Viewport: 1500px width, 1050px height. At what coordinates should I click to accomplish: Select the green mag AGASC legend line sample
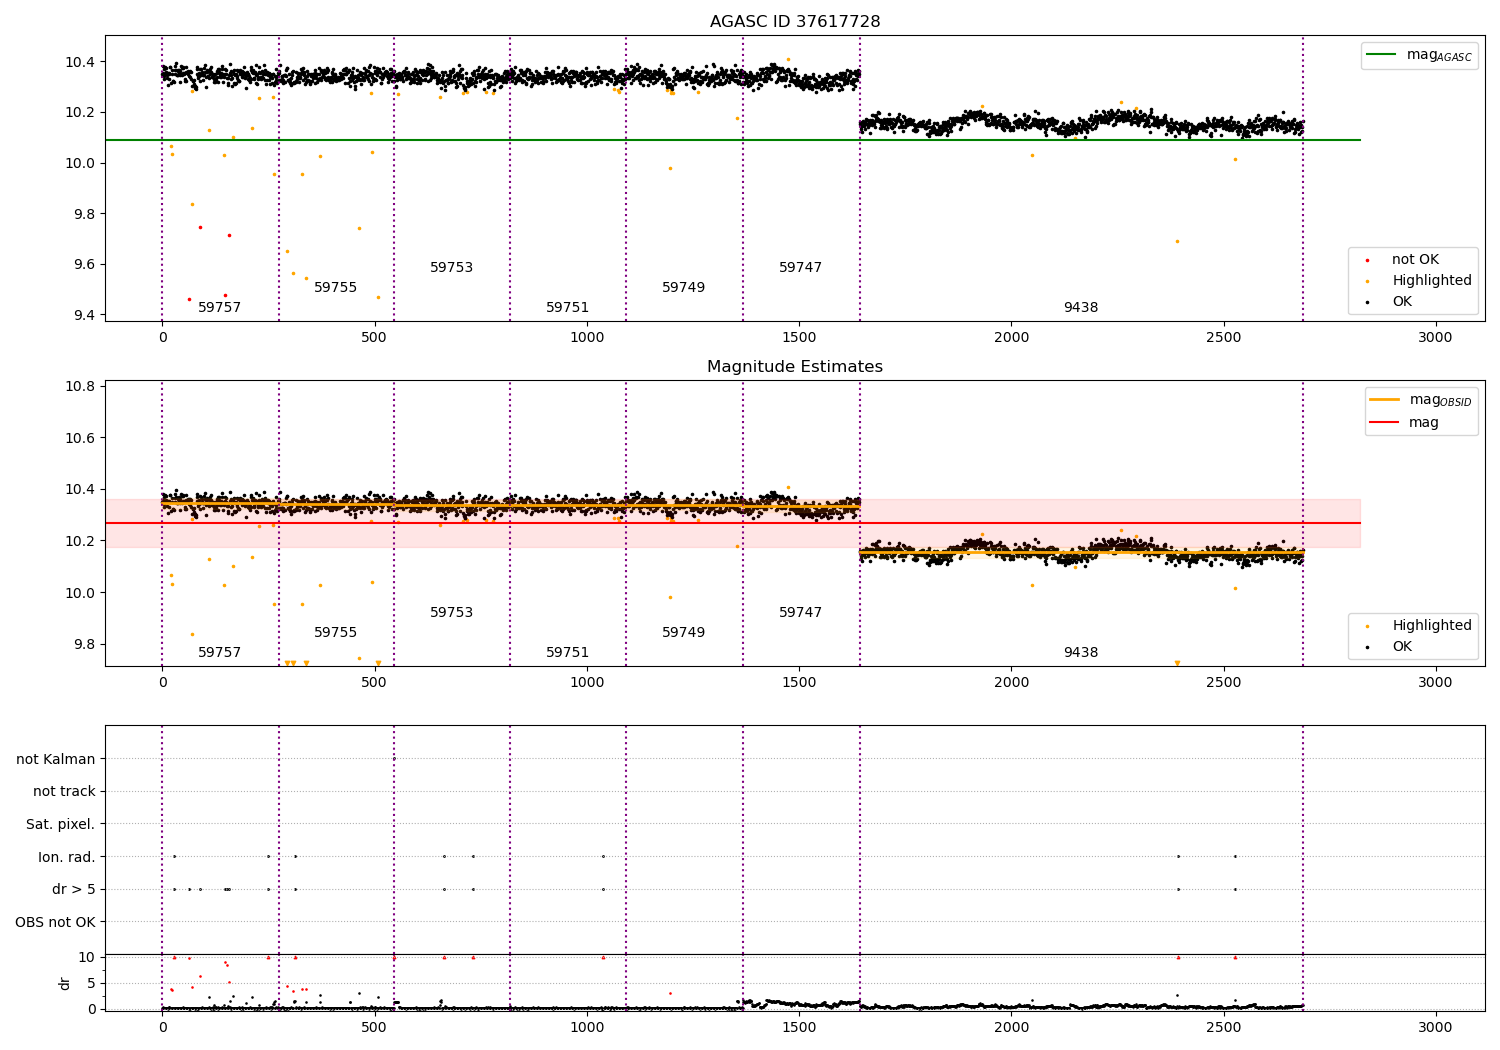click(x=1382, y=55)
